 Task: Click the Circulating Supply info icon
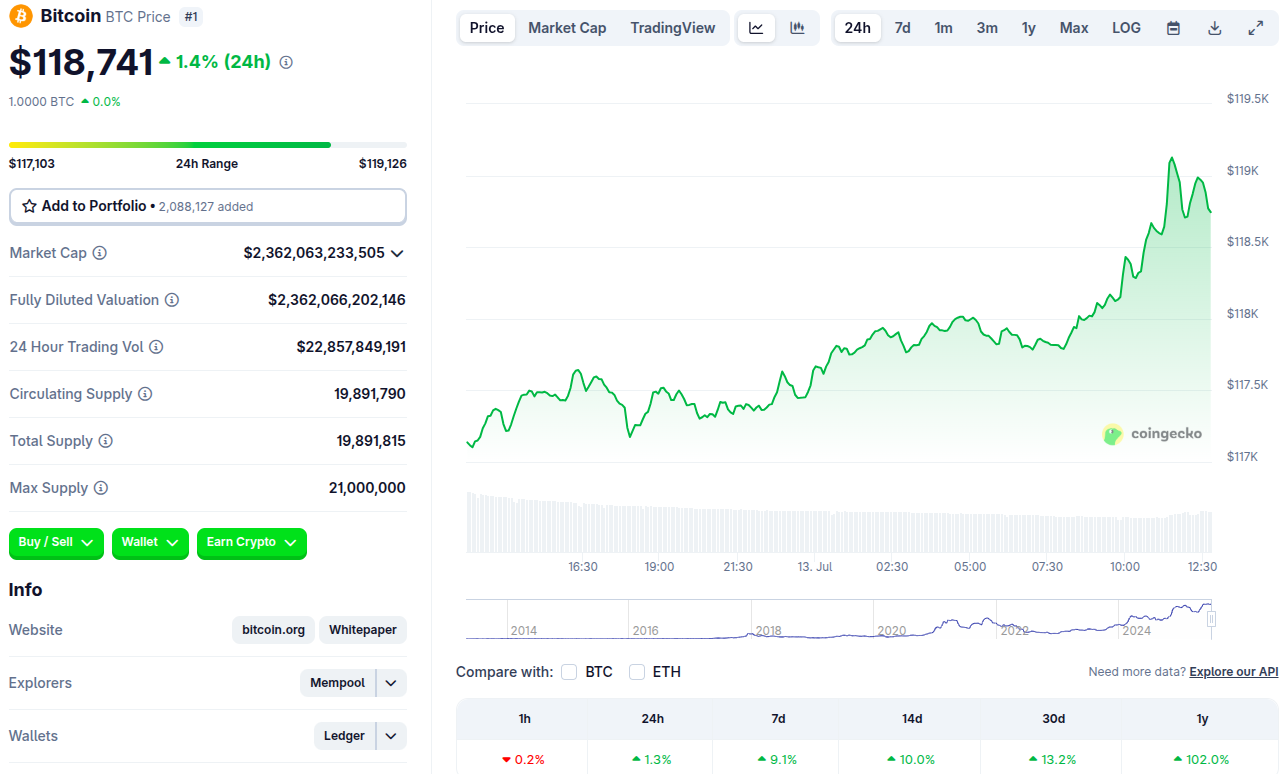145,394
